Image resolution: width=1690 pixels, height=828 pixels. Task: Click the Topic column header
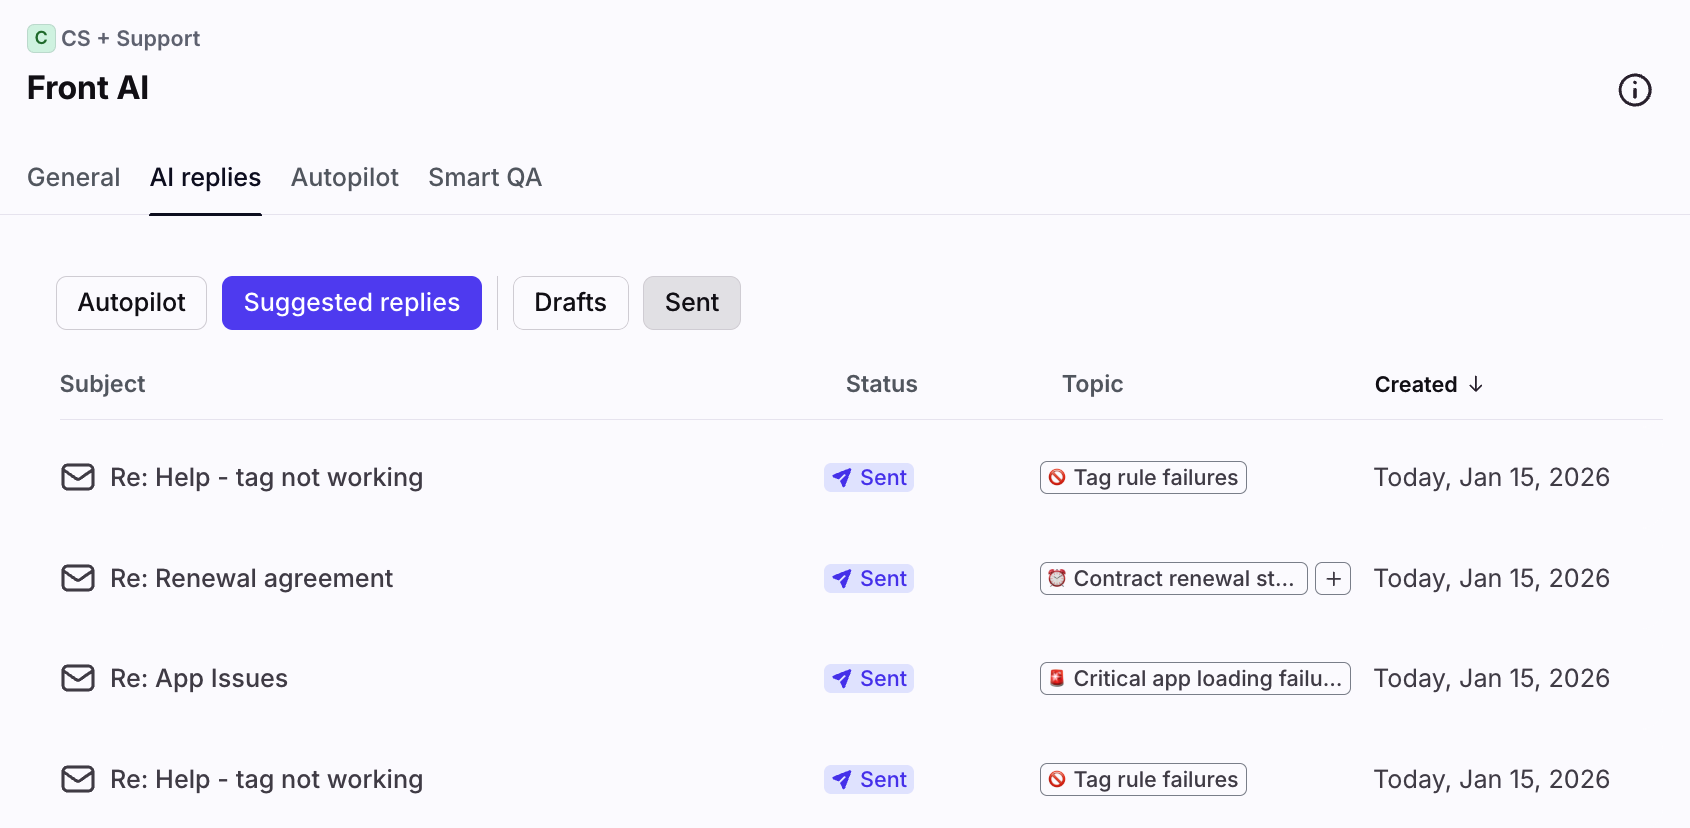click(x=1092, y=384)
